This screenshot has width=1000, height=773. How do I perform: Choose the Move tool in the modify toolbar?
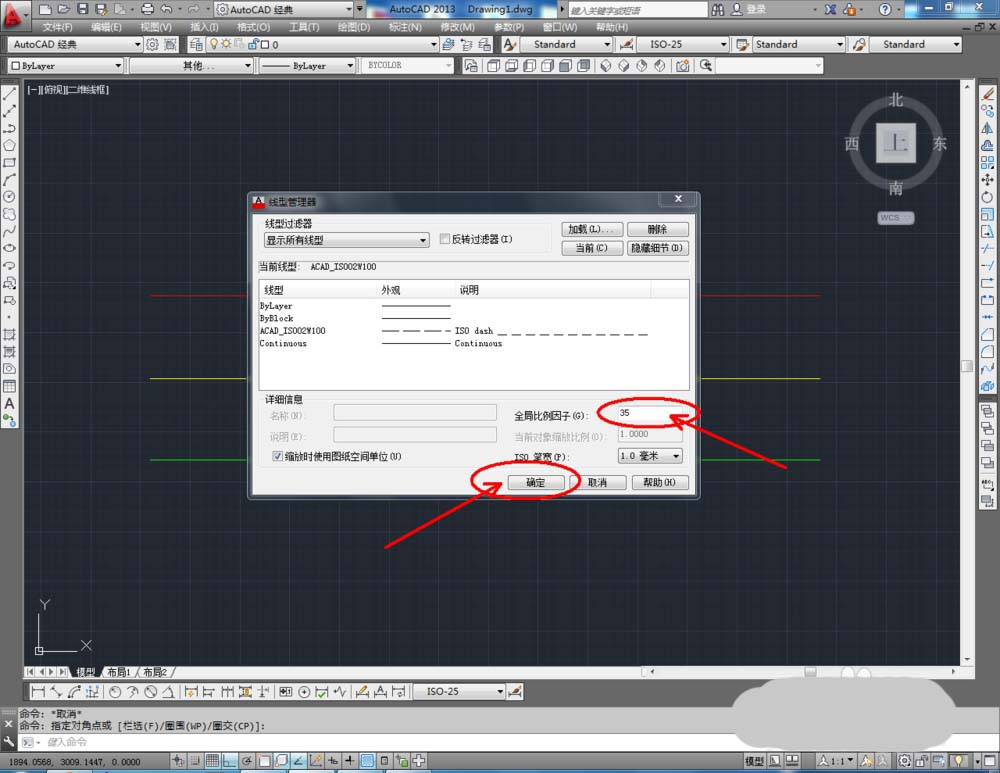point(987,180)
